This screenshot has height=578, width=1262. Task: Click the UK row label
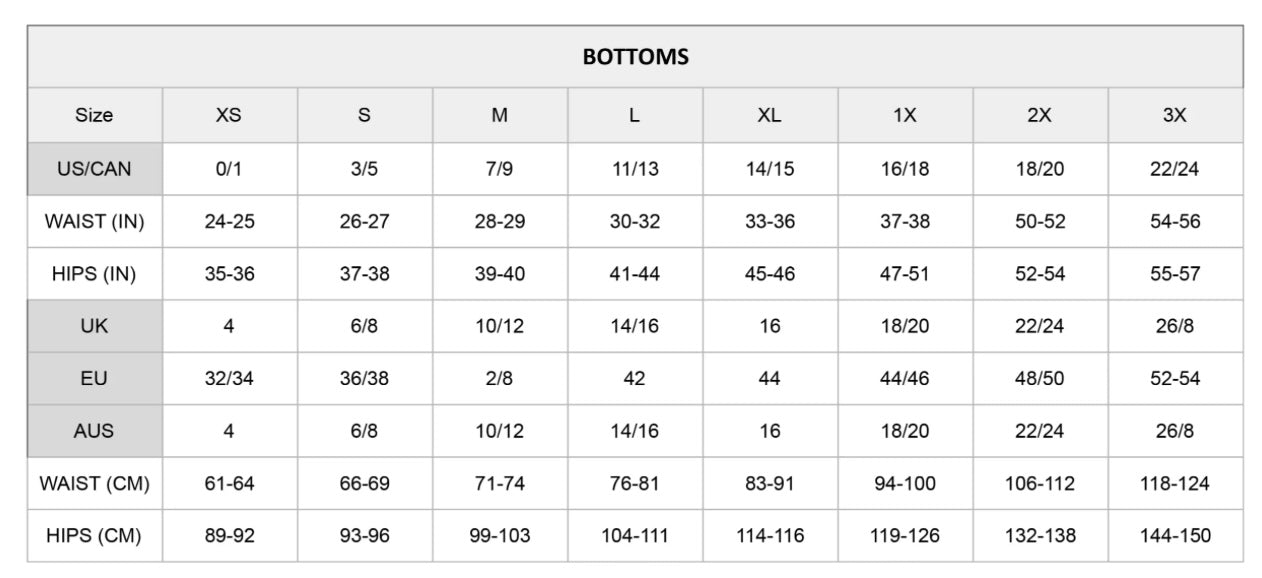point(94,326)
